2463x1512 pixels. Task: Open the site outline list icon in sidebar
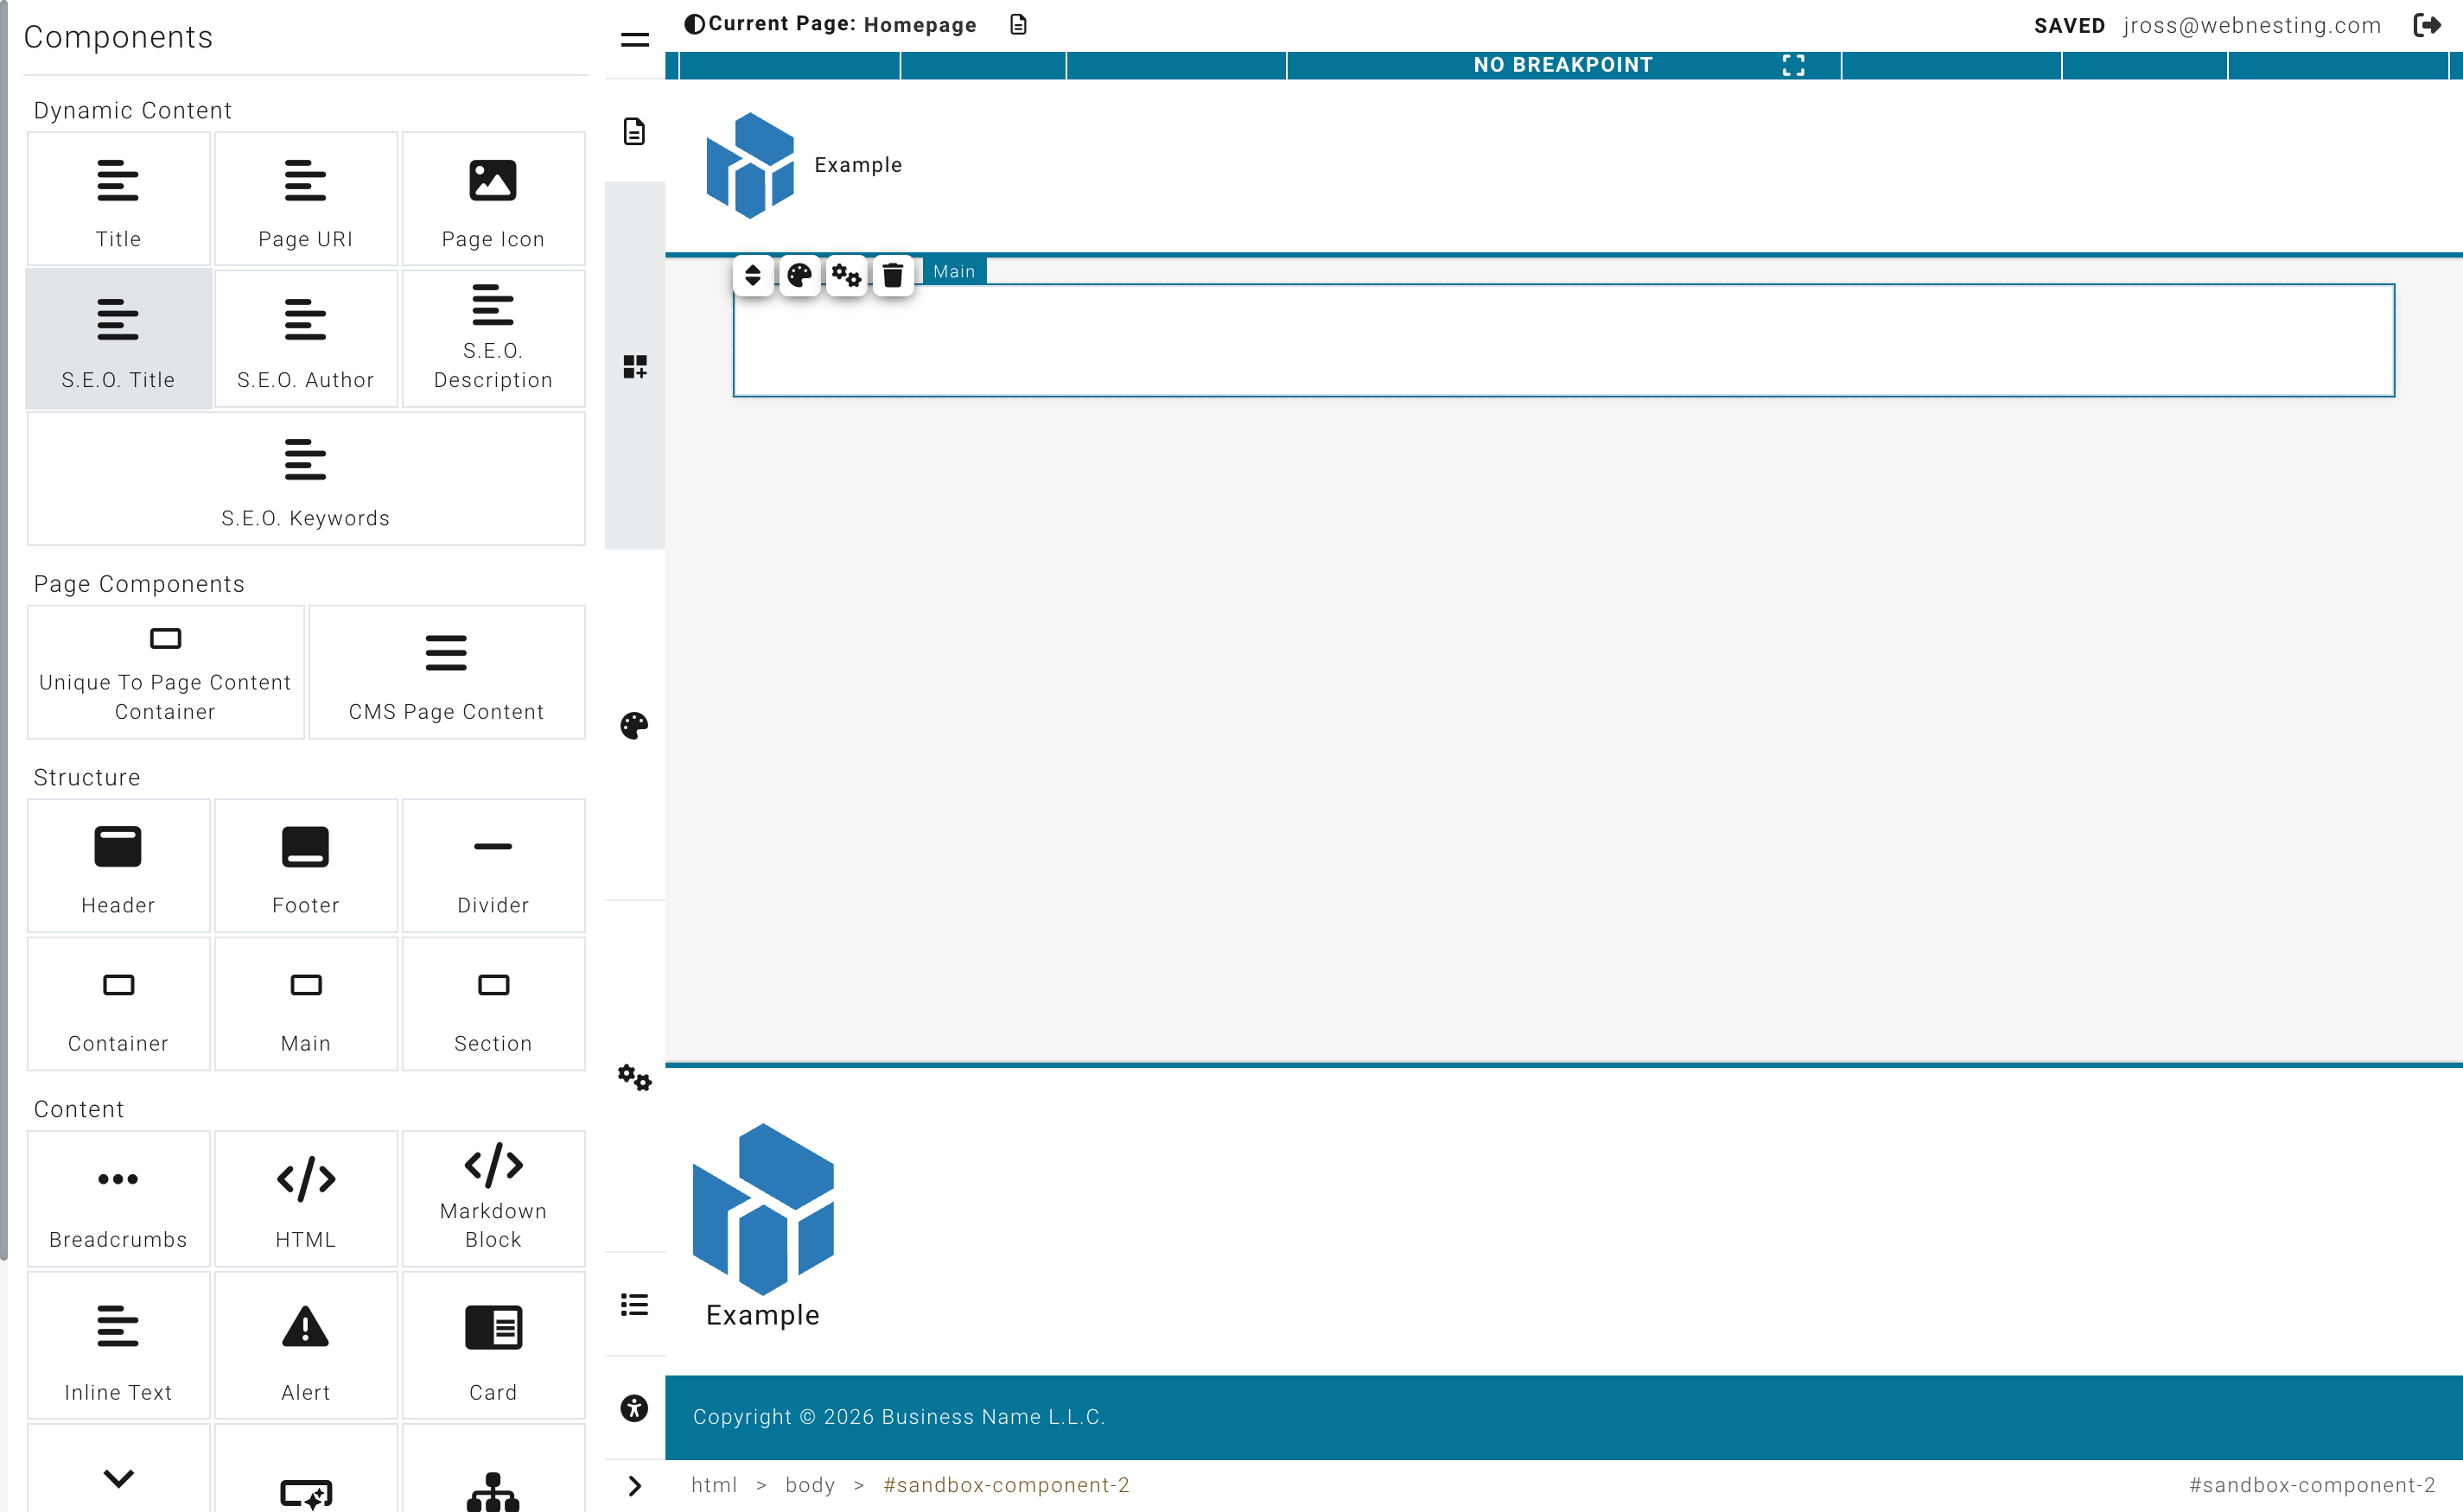pyautogui.click(x=635, y=1304)
